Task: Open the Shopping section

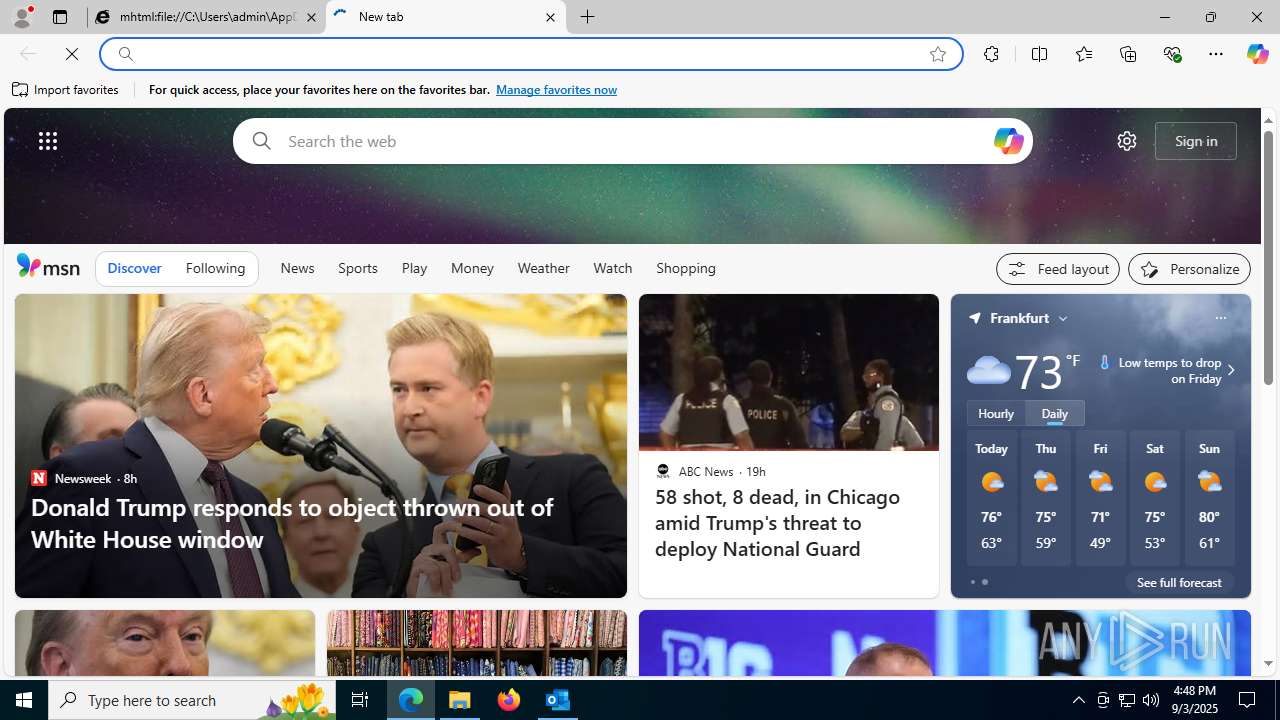Action: (686, 268)
